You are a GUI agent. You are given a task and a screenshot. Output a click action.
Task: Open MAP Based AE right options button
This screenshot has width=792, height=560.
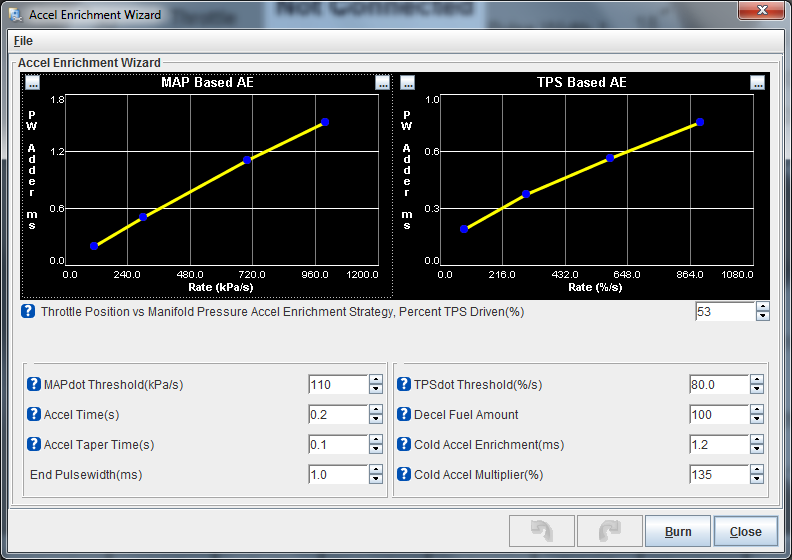coord(382,83)
